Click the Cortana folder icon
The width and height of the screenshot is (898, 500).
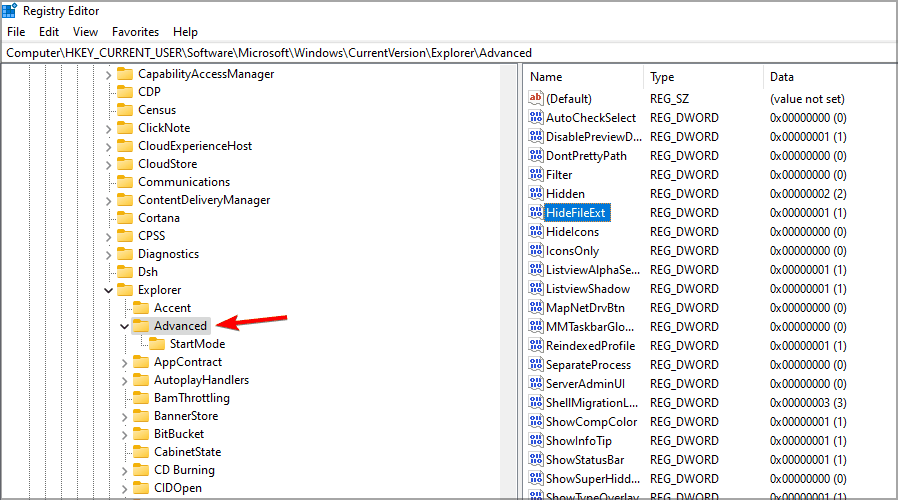click(125, 218)
